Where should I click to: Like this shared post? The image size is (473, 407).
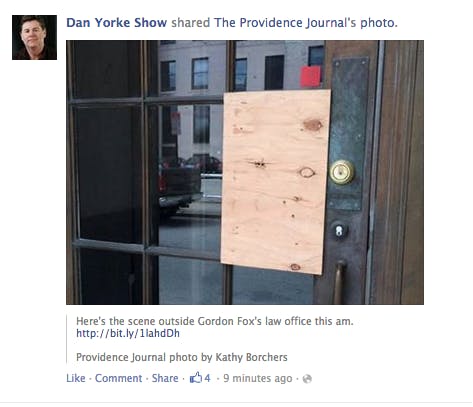click(76, 378)
